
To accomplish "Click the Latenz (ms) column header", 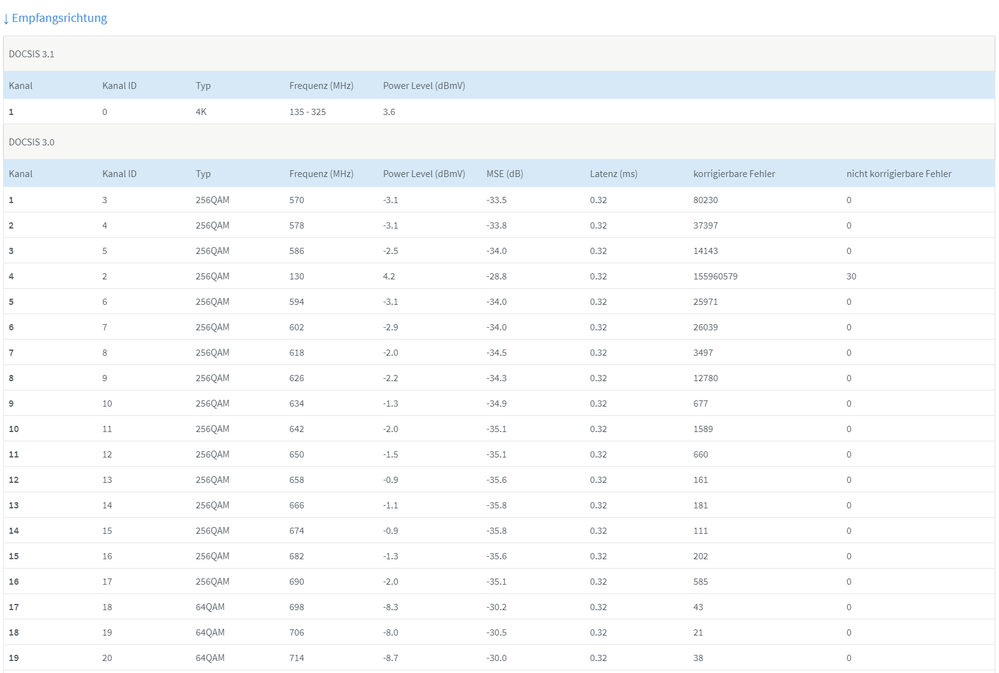I will (x=614, y=173).
